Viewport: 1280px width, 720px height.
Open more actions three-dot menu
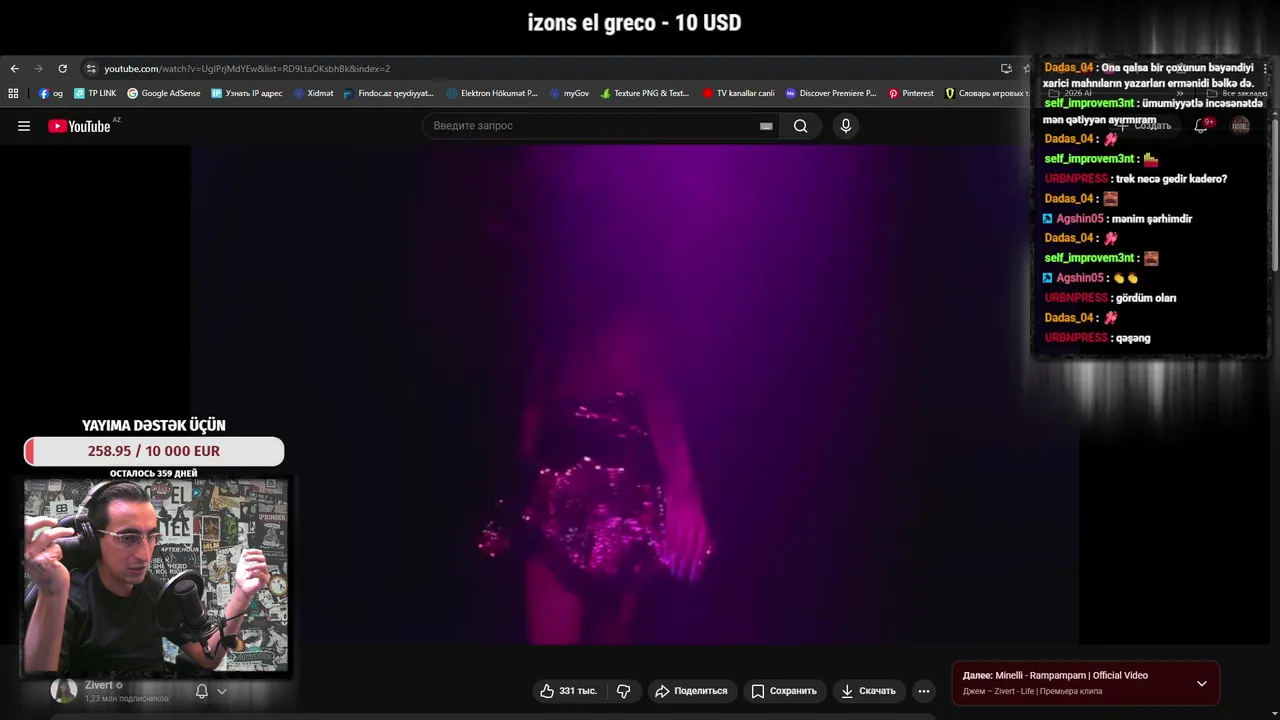(924, 691)
